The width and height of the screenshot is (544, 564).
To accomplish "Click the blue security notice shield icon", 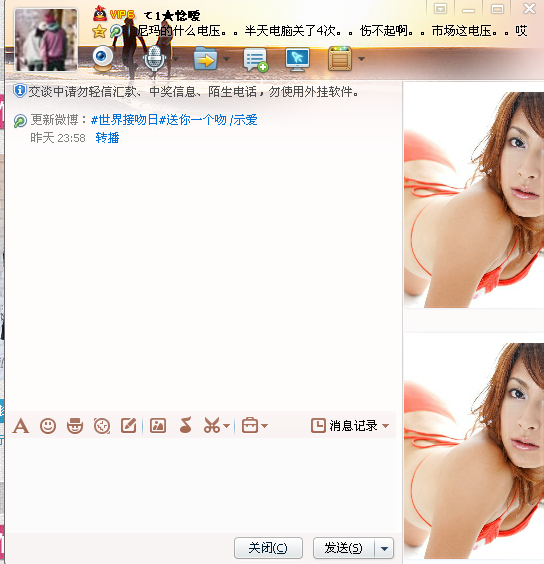I will tap(19, 91).
